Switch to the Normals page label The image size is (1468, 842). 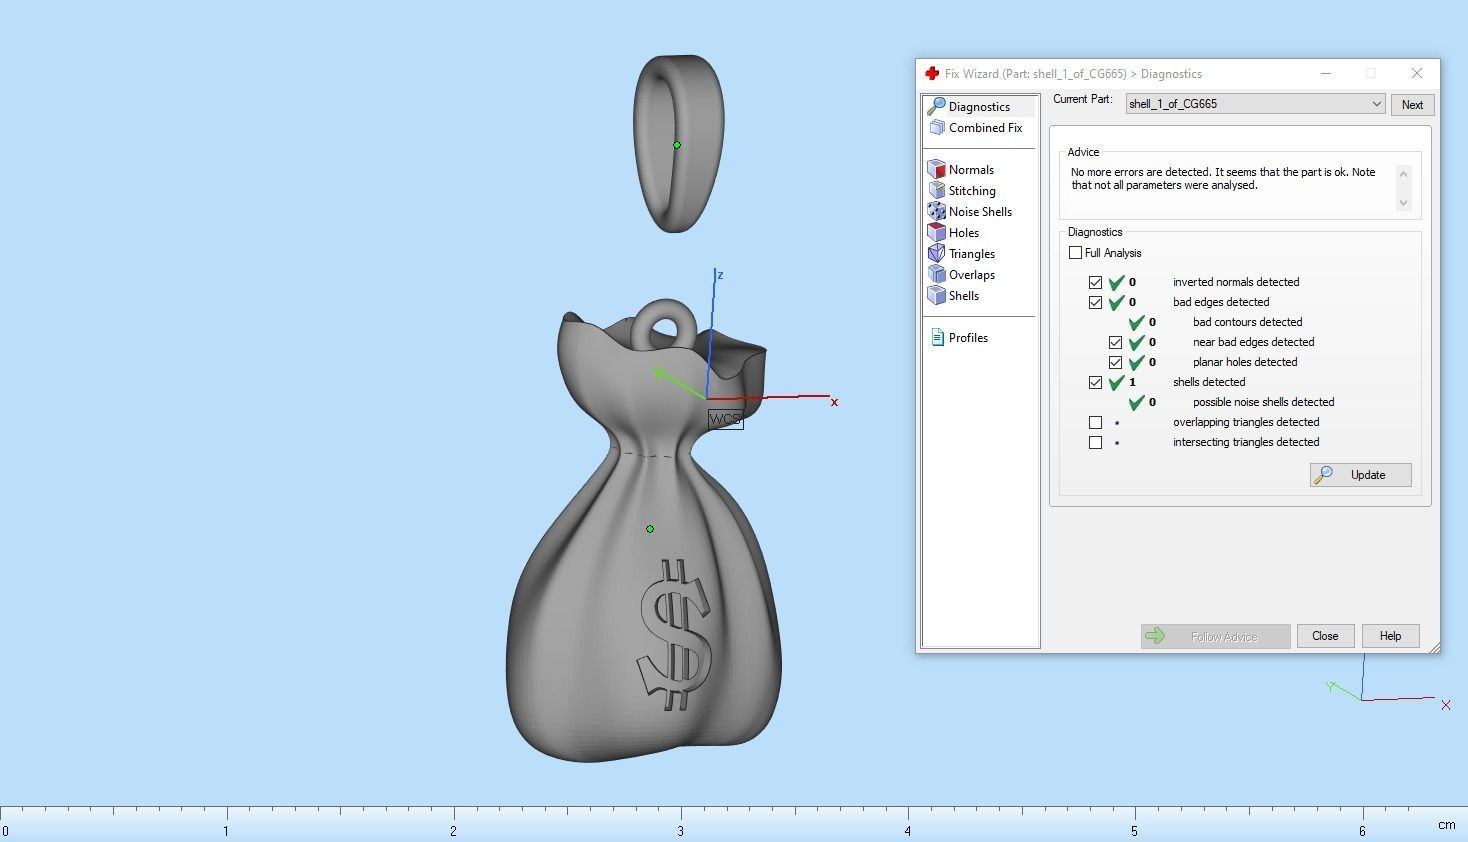point(971,170)
